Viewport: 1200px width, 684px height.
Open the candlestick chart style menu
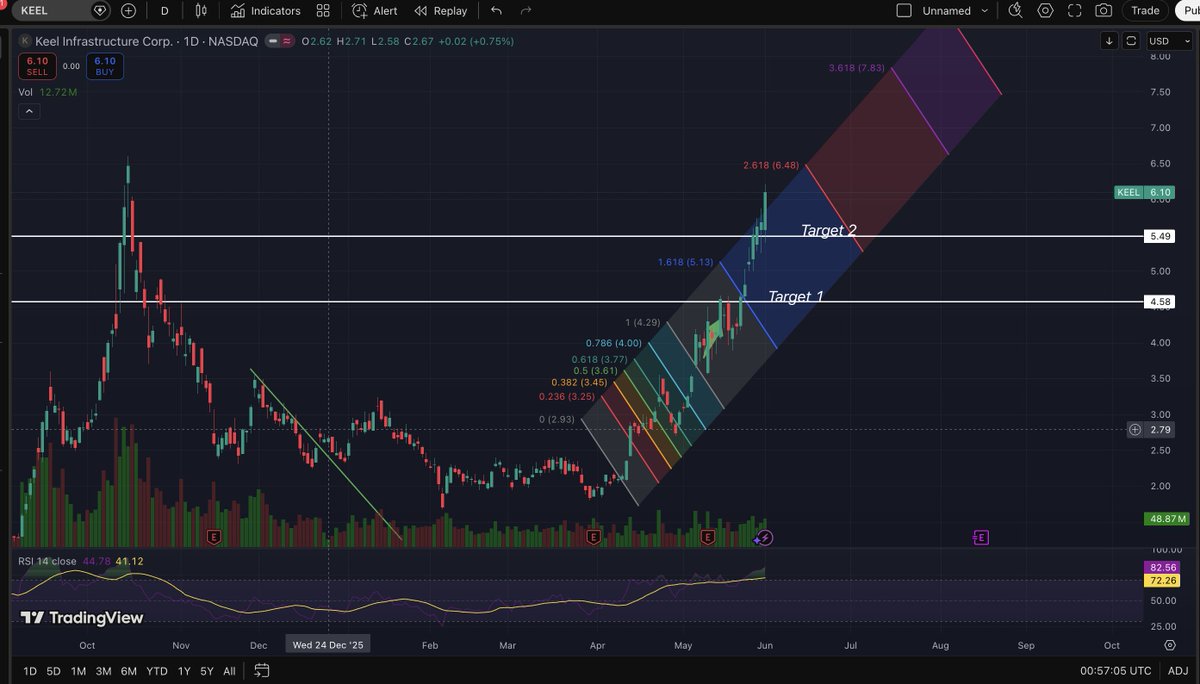coord(202,11)
